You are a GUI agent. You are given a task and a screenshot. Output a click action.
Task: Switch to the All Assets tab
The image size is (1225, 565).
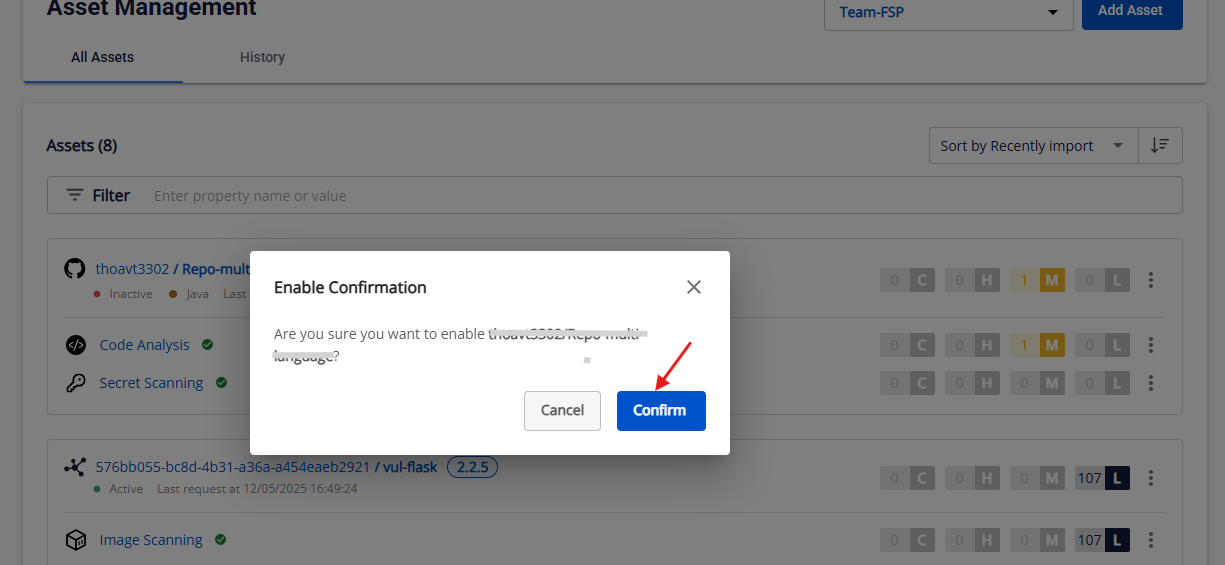(102, 57)
